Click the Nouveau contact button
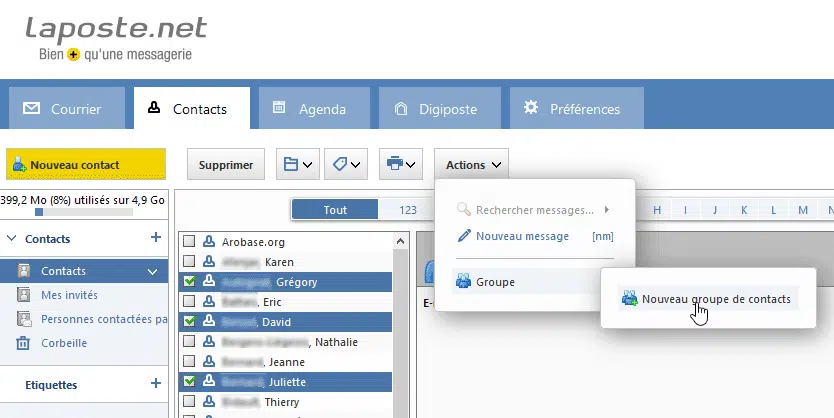 point(86,164)
